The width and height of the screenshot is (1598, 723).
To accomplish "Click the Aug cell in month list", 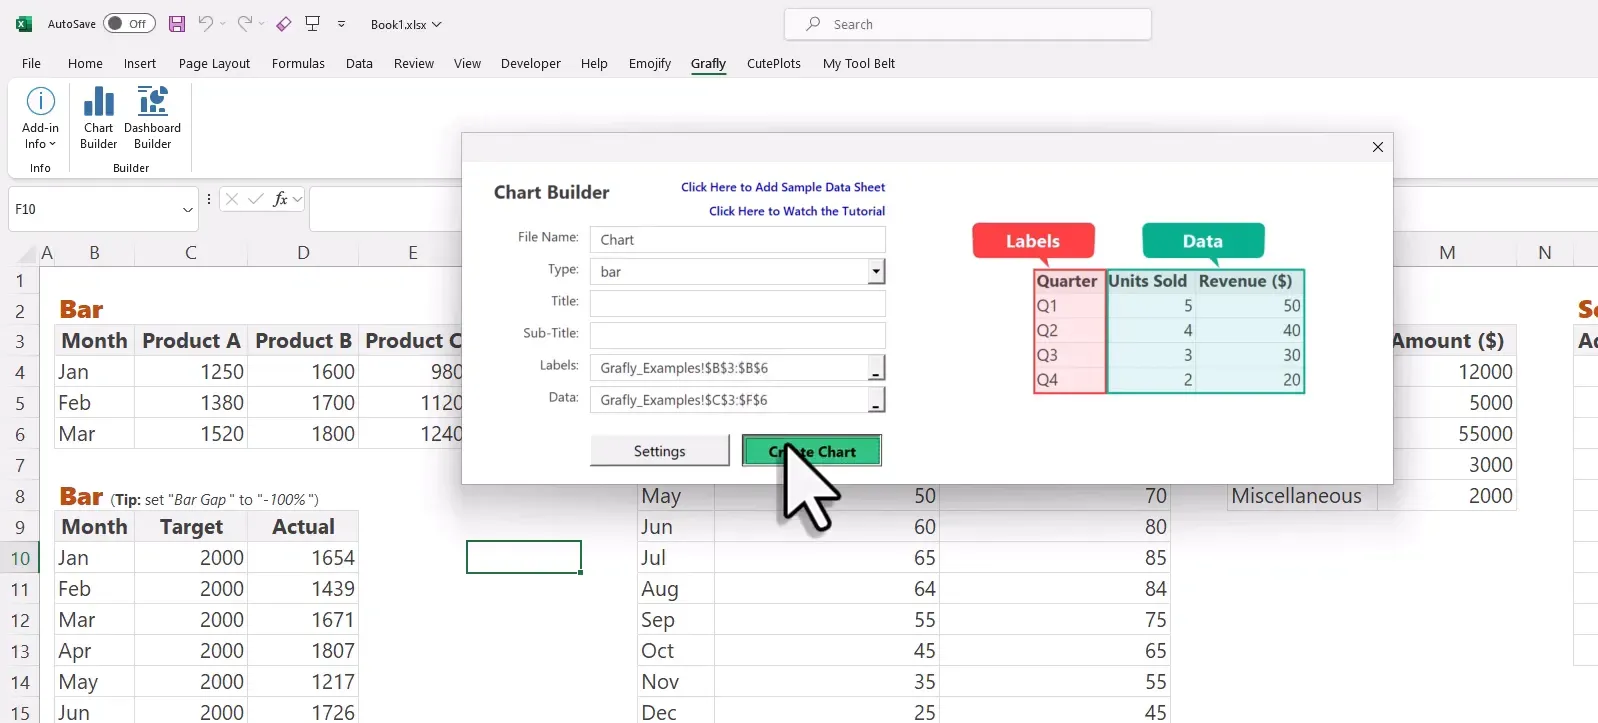I will tap(676, 589).
